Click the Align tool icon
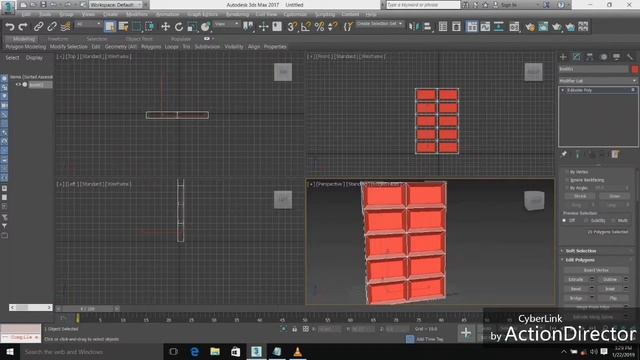640x360 pixels. tap(427, 27)
